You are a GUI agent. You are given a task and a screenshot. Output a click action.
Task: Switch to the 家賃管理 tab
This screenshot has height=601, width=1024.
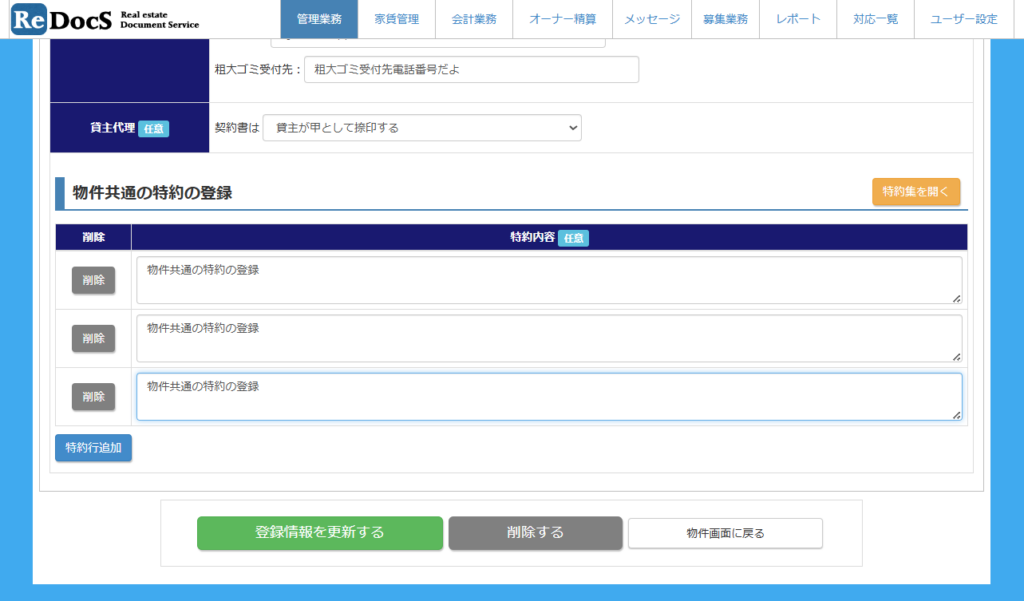click(396, 19)
